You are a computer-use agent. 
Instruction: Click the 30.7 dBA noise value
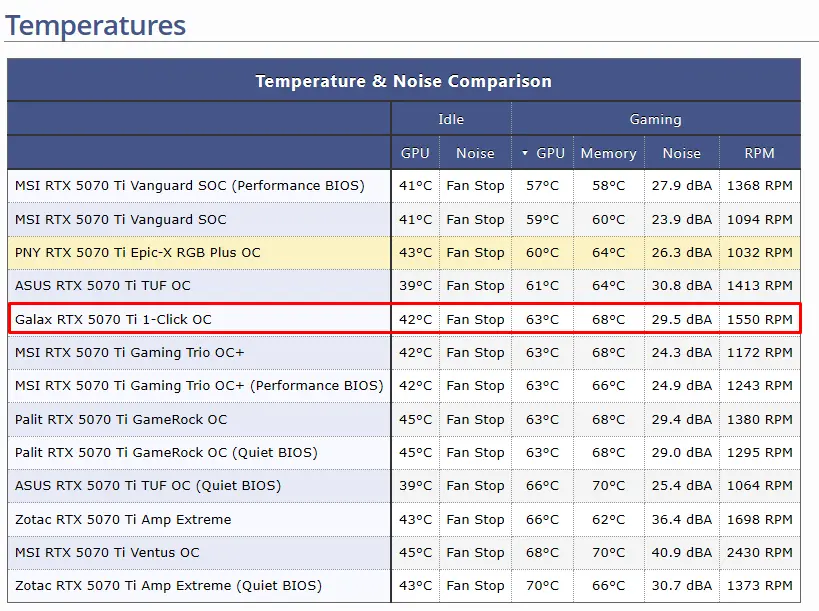[x=682, y=585]
